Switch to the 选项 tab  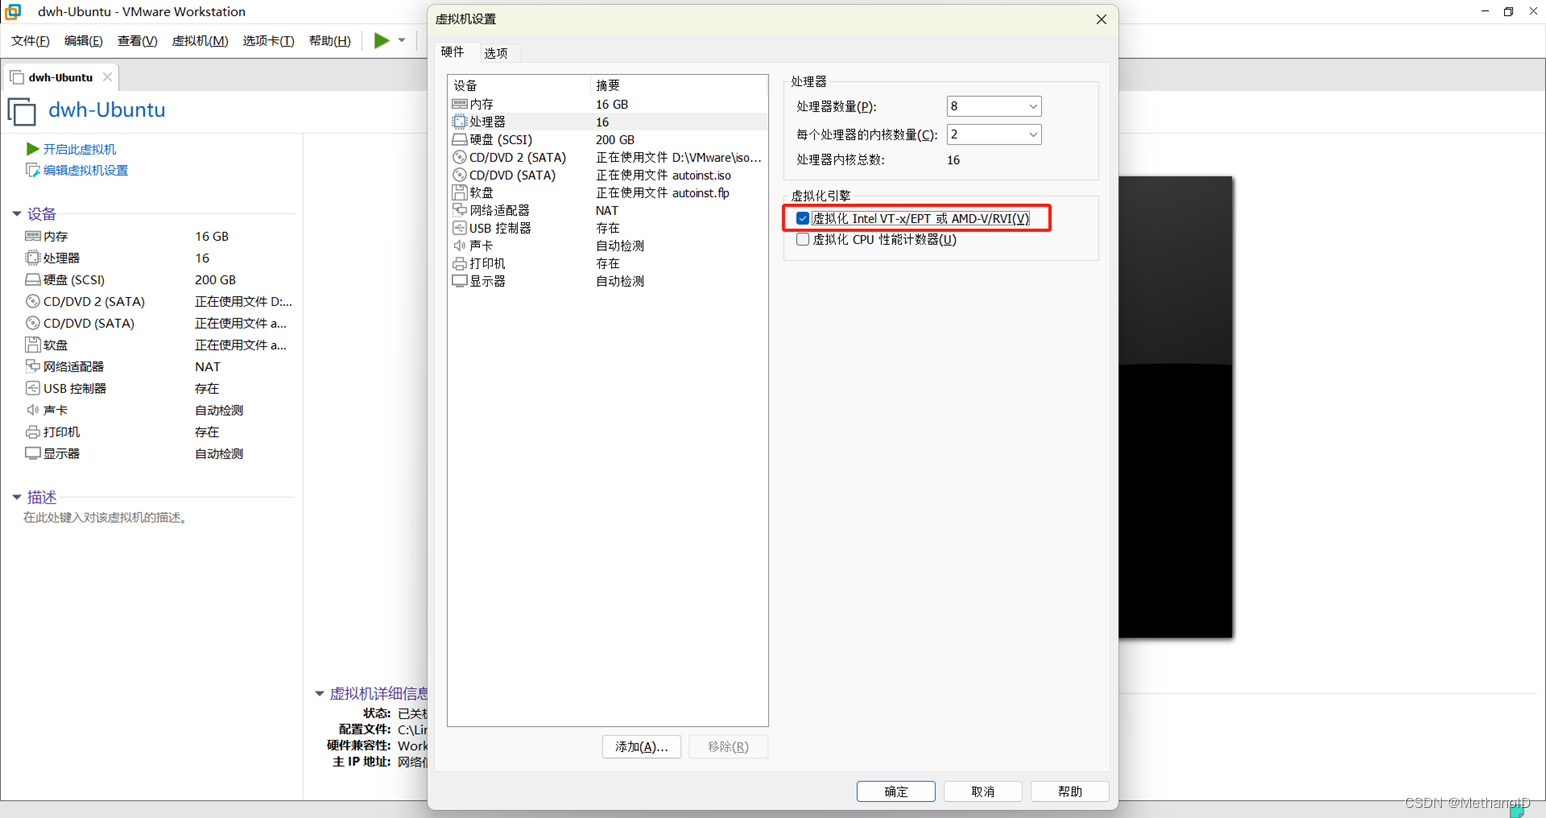point(495,52)
